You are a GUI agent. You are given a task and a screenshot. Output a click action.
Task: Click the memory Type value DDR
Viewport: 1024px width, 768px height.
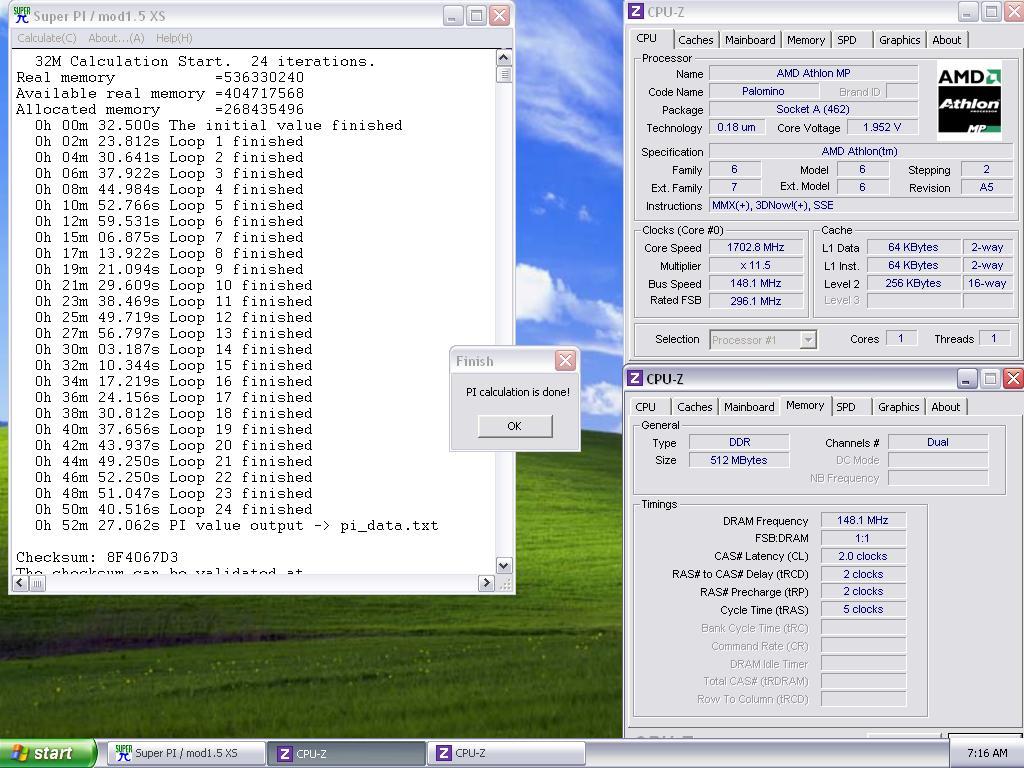739,442
